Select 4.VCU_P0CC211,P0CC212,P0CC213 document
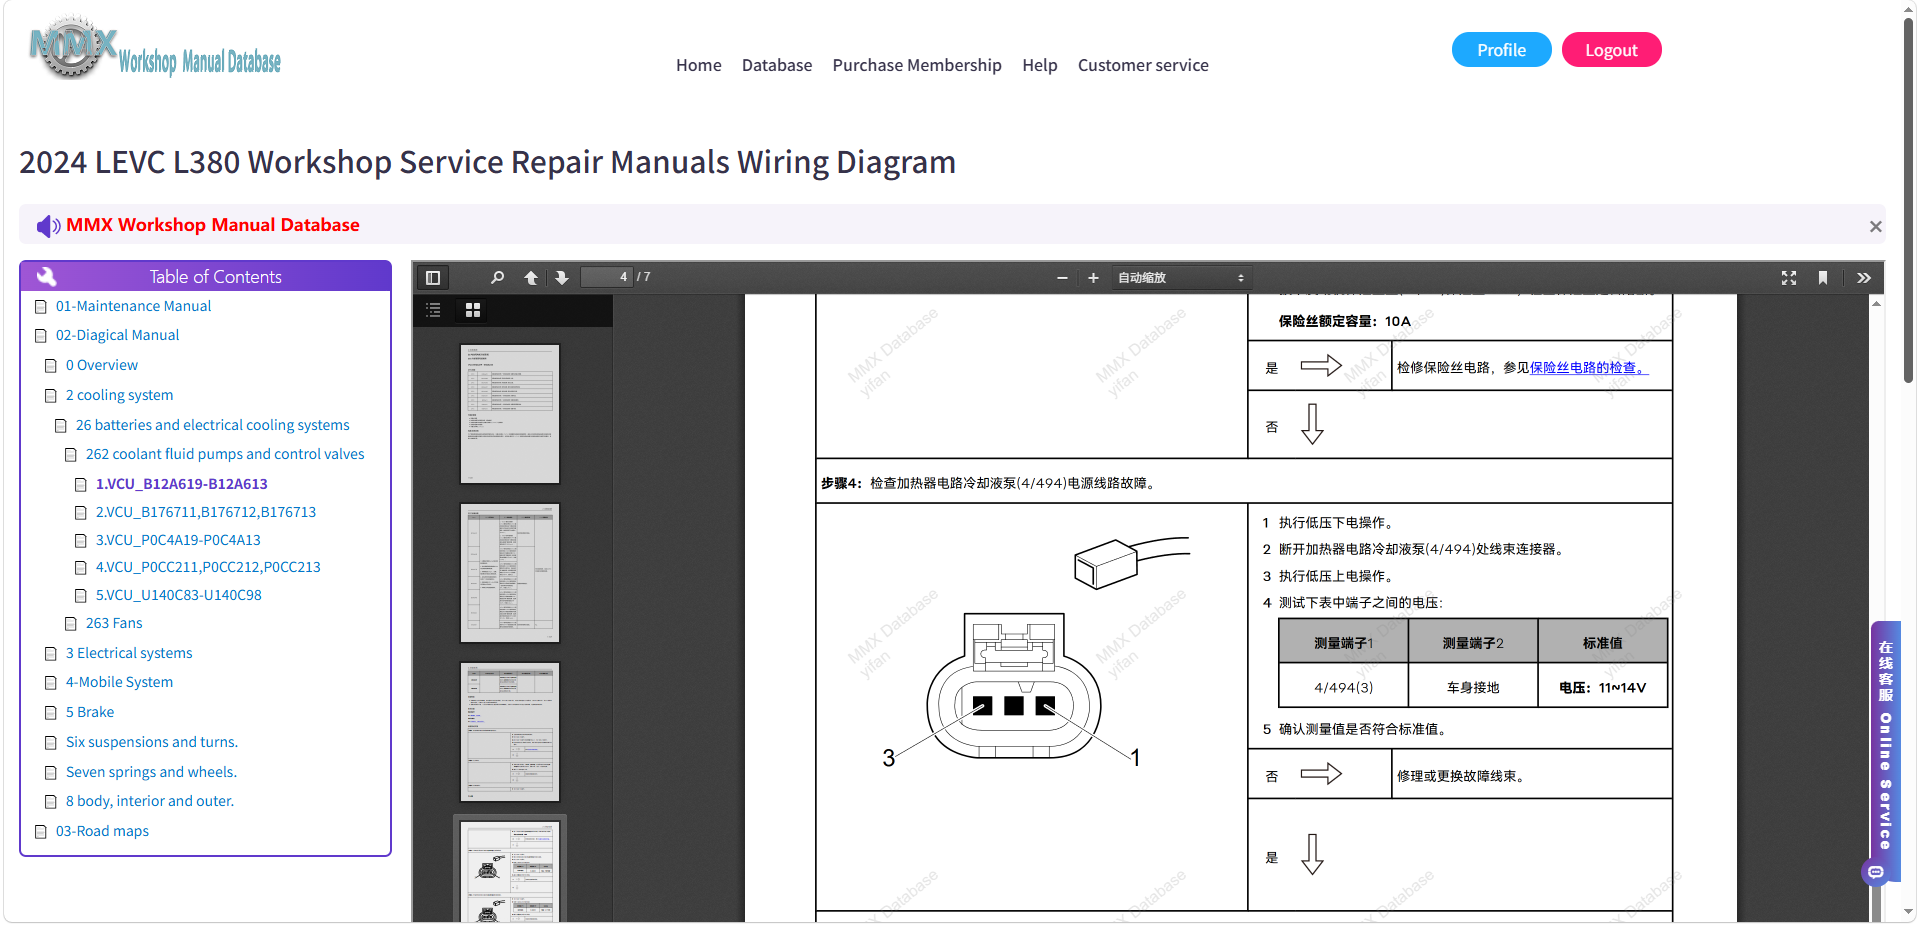The height and width of the screenshot is (925, 1920). point(208,567)
